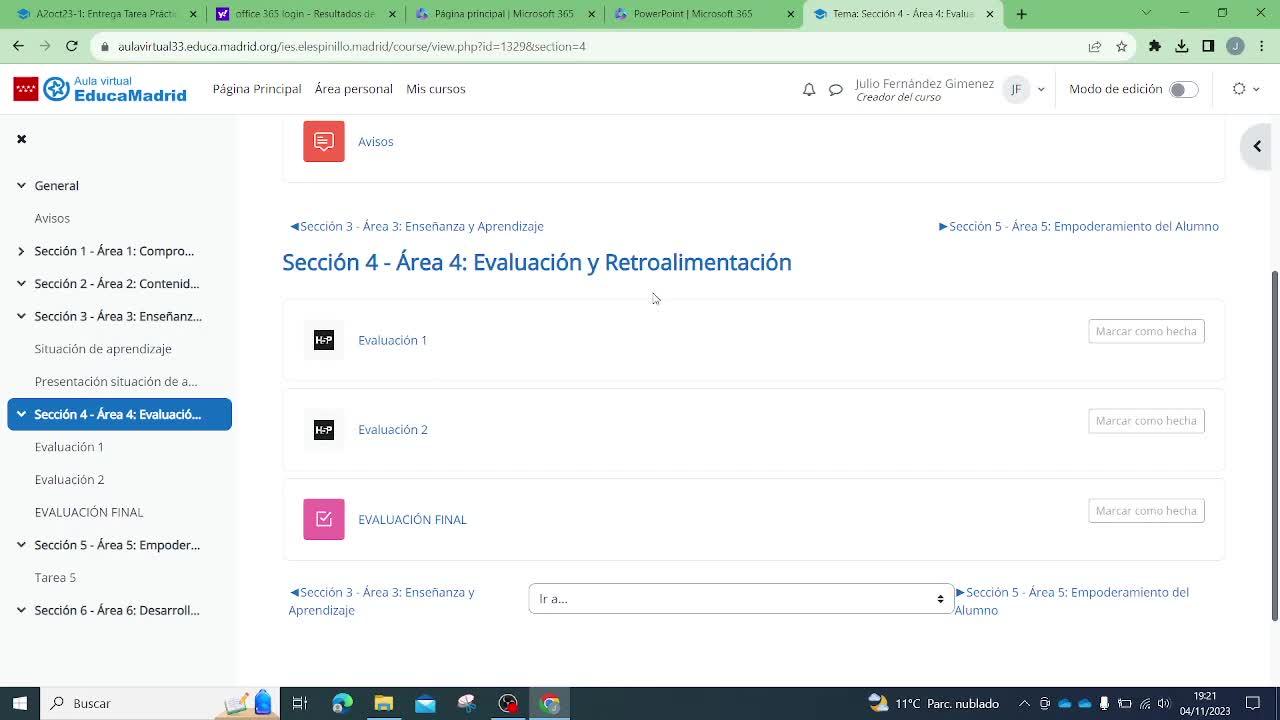The height and width of the screenshot is (720, 1280).
Task: Switch to PowerPoint Microsoft 365 tab
Action: [702, 14]
